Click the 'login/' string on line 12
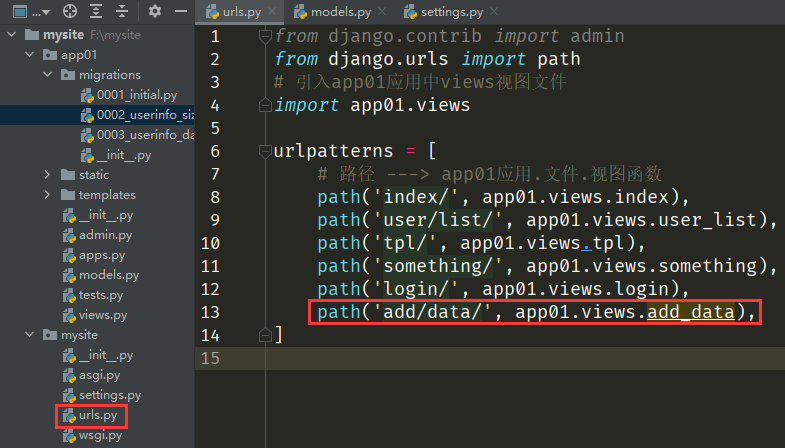 coord(417,289)
